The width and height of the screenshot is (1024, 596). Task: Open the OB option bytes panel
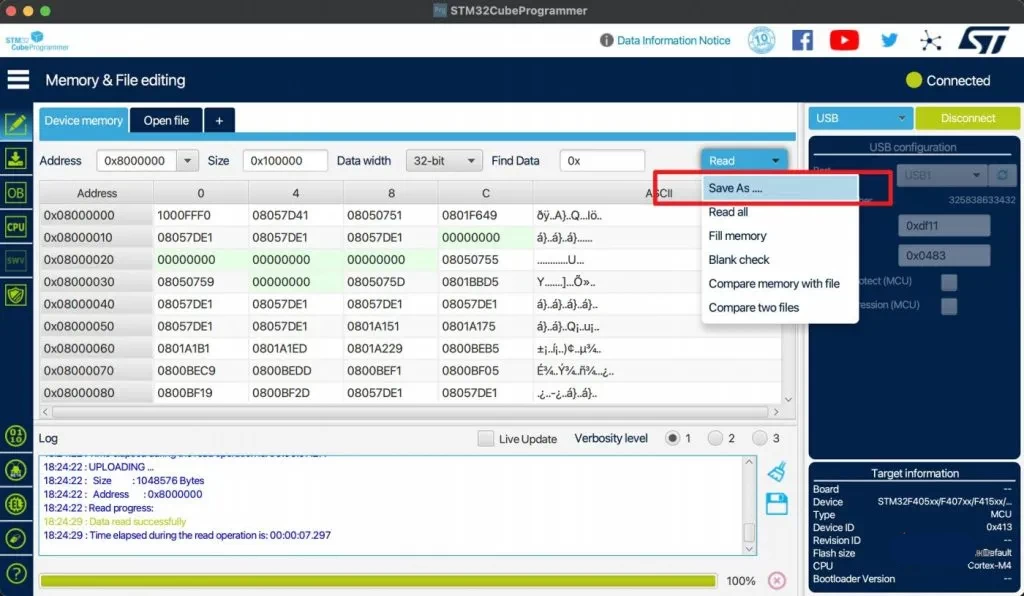(x=16, y=193)
